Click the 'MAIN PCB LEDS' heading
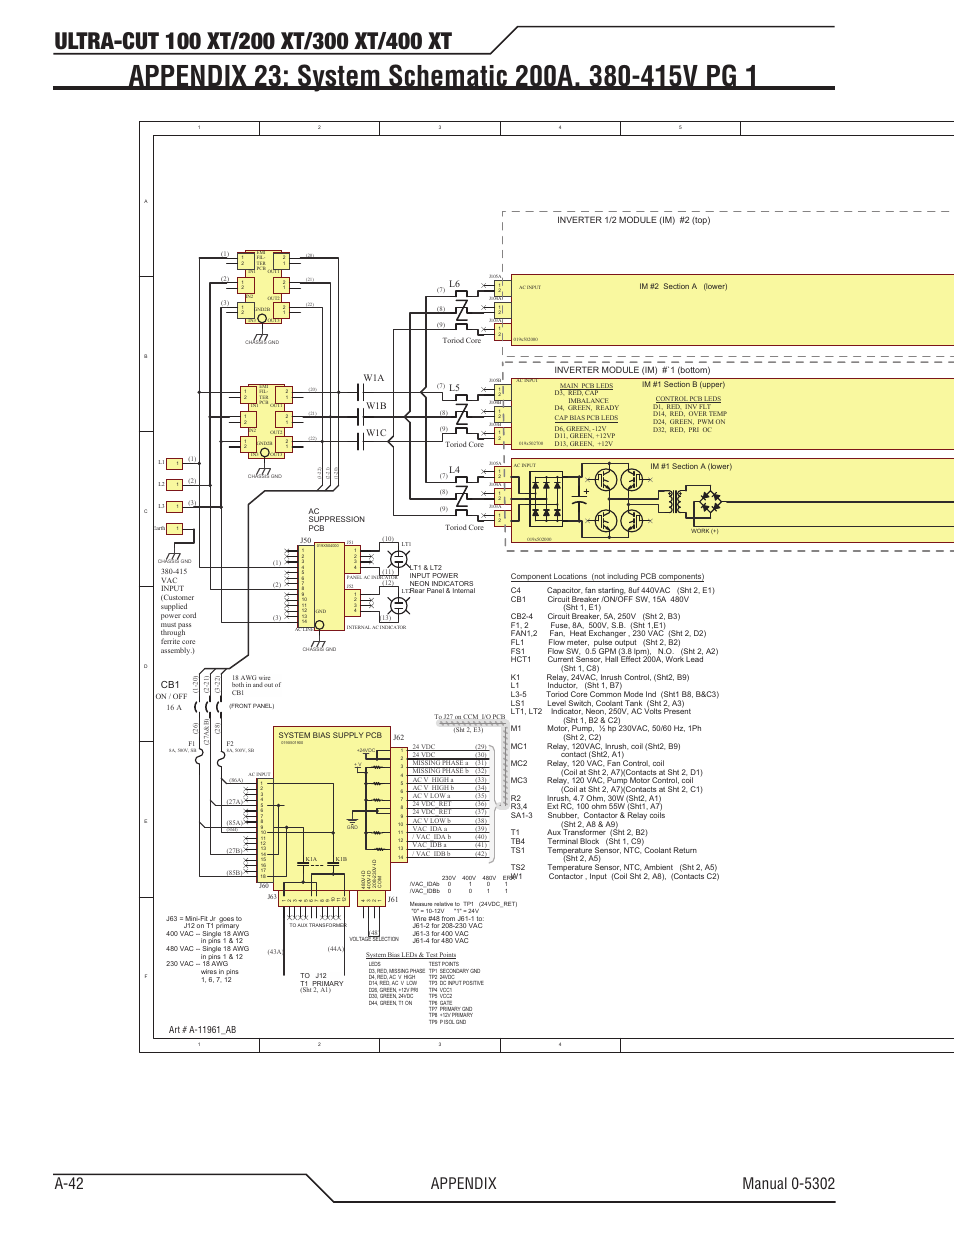 pos(586,386)
